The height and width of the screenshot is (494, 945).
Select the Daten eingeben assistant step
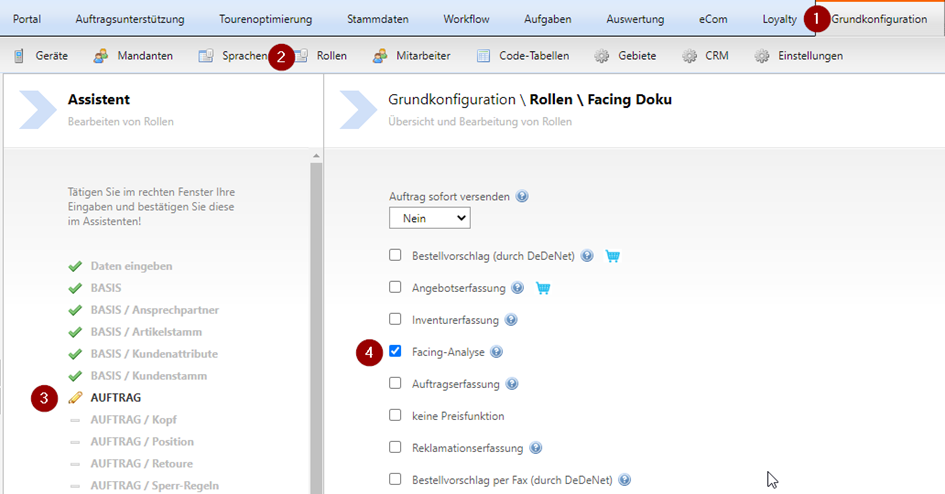tap(131, 266)
